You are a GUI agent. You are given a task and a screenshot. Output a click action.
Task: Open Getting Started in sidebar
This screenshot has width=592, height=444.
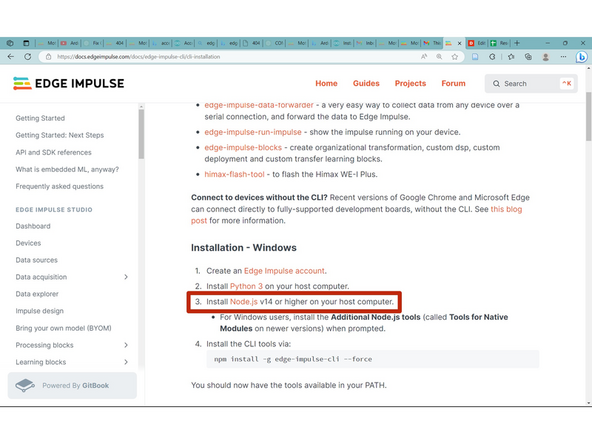point(40,118)
